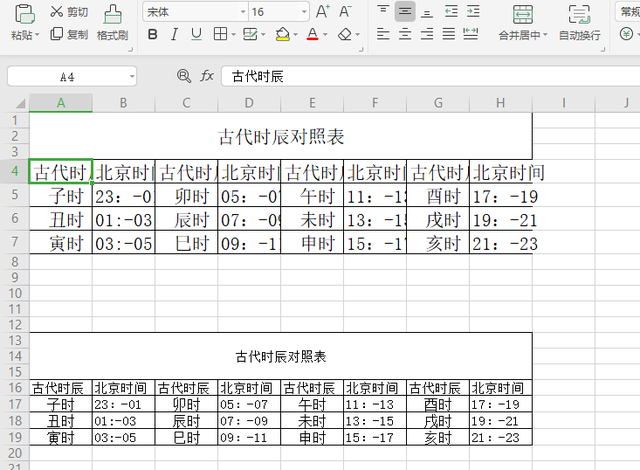This screenshot has height=470, width=640.
Task: Toggle Underline formatting
Action: pos(196,34)
